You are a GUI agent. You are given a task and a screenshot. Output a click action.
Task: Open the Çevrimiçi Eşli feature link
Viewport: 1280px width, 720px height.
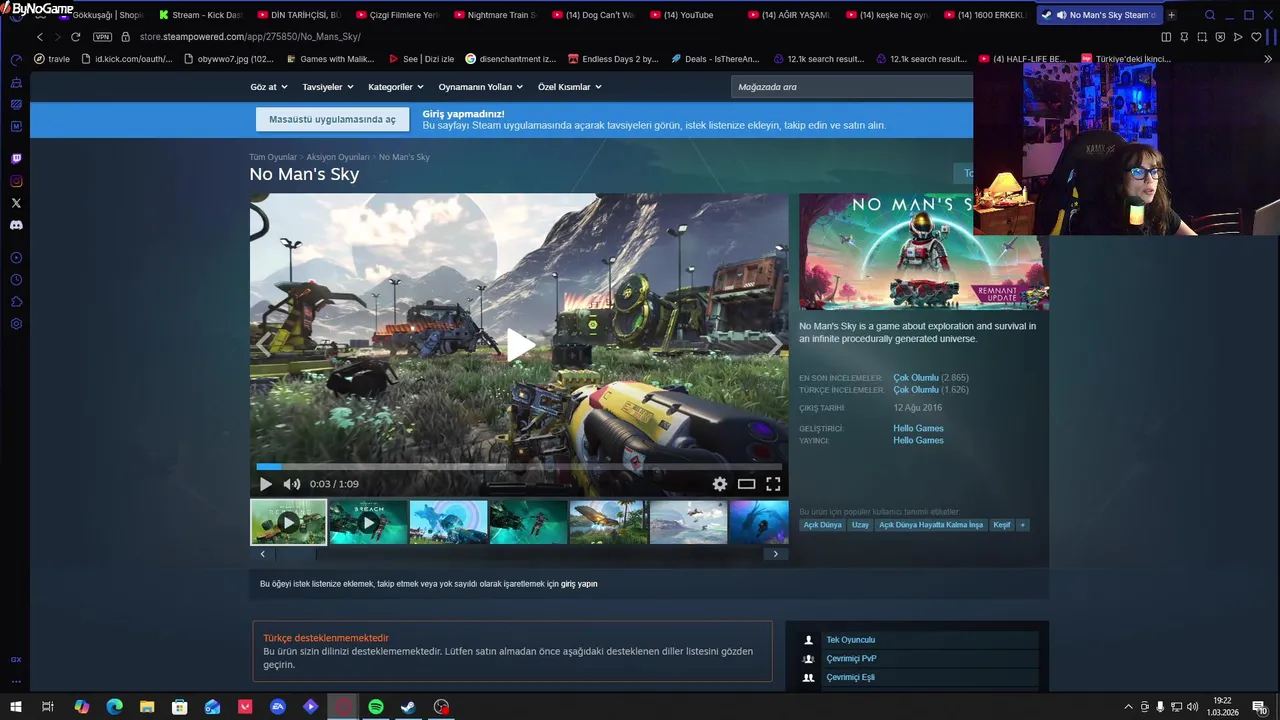click(850, 677)
